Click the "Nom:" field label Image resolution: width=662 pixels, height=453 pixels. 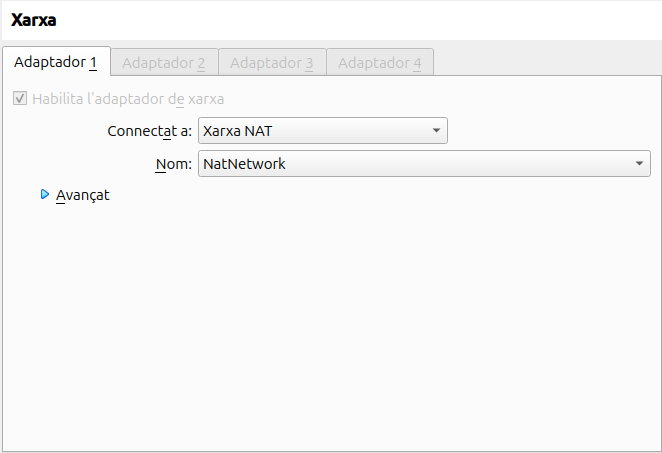174,163
